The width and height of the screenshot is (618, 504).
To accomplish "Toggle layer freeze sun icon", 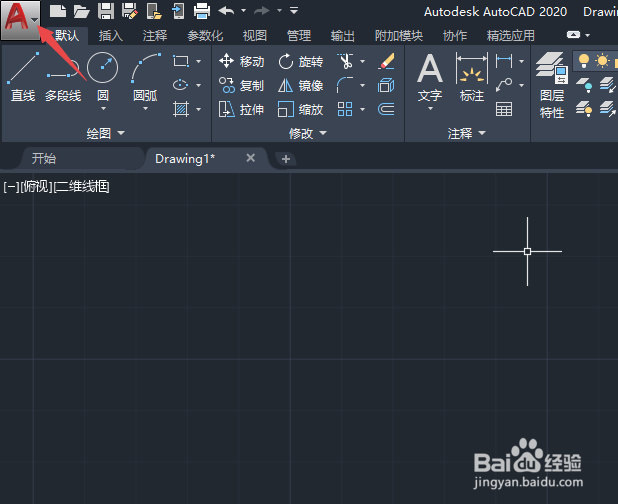I will click(602, 61).
